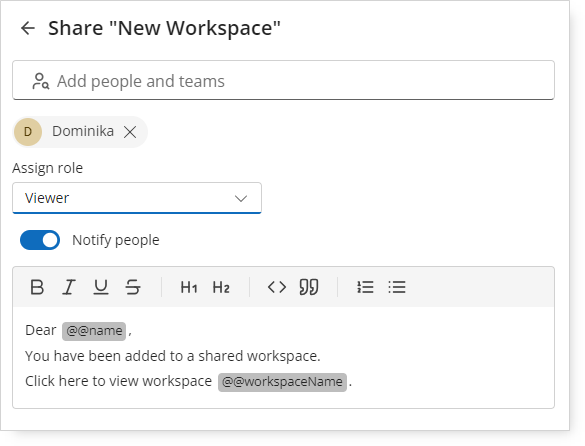Image resolution: width=585 pixels, height=446 pixels.
Task: Set Heading 2 style
Action: pos(221,287)
